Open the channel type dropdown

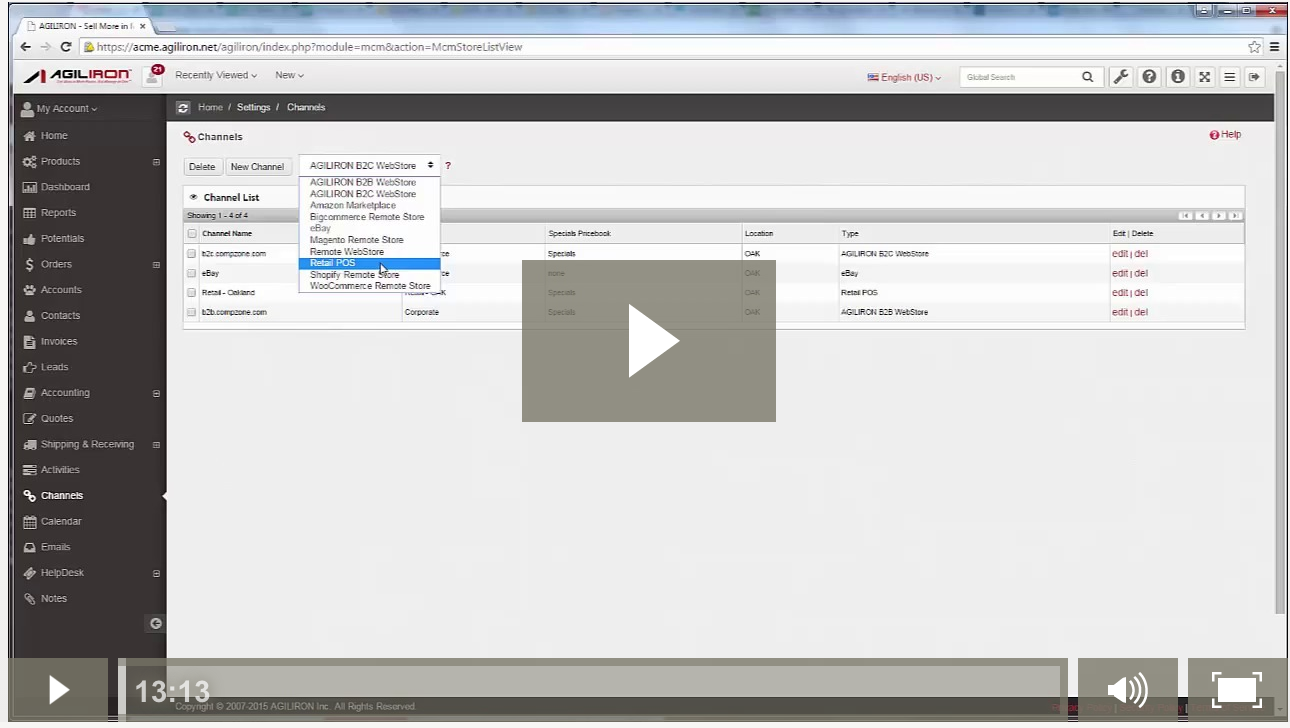pyautogui.click(x=369, y=166)
